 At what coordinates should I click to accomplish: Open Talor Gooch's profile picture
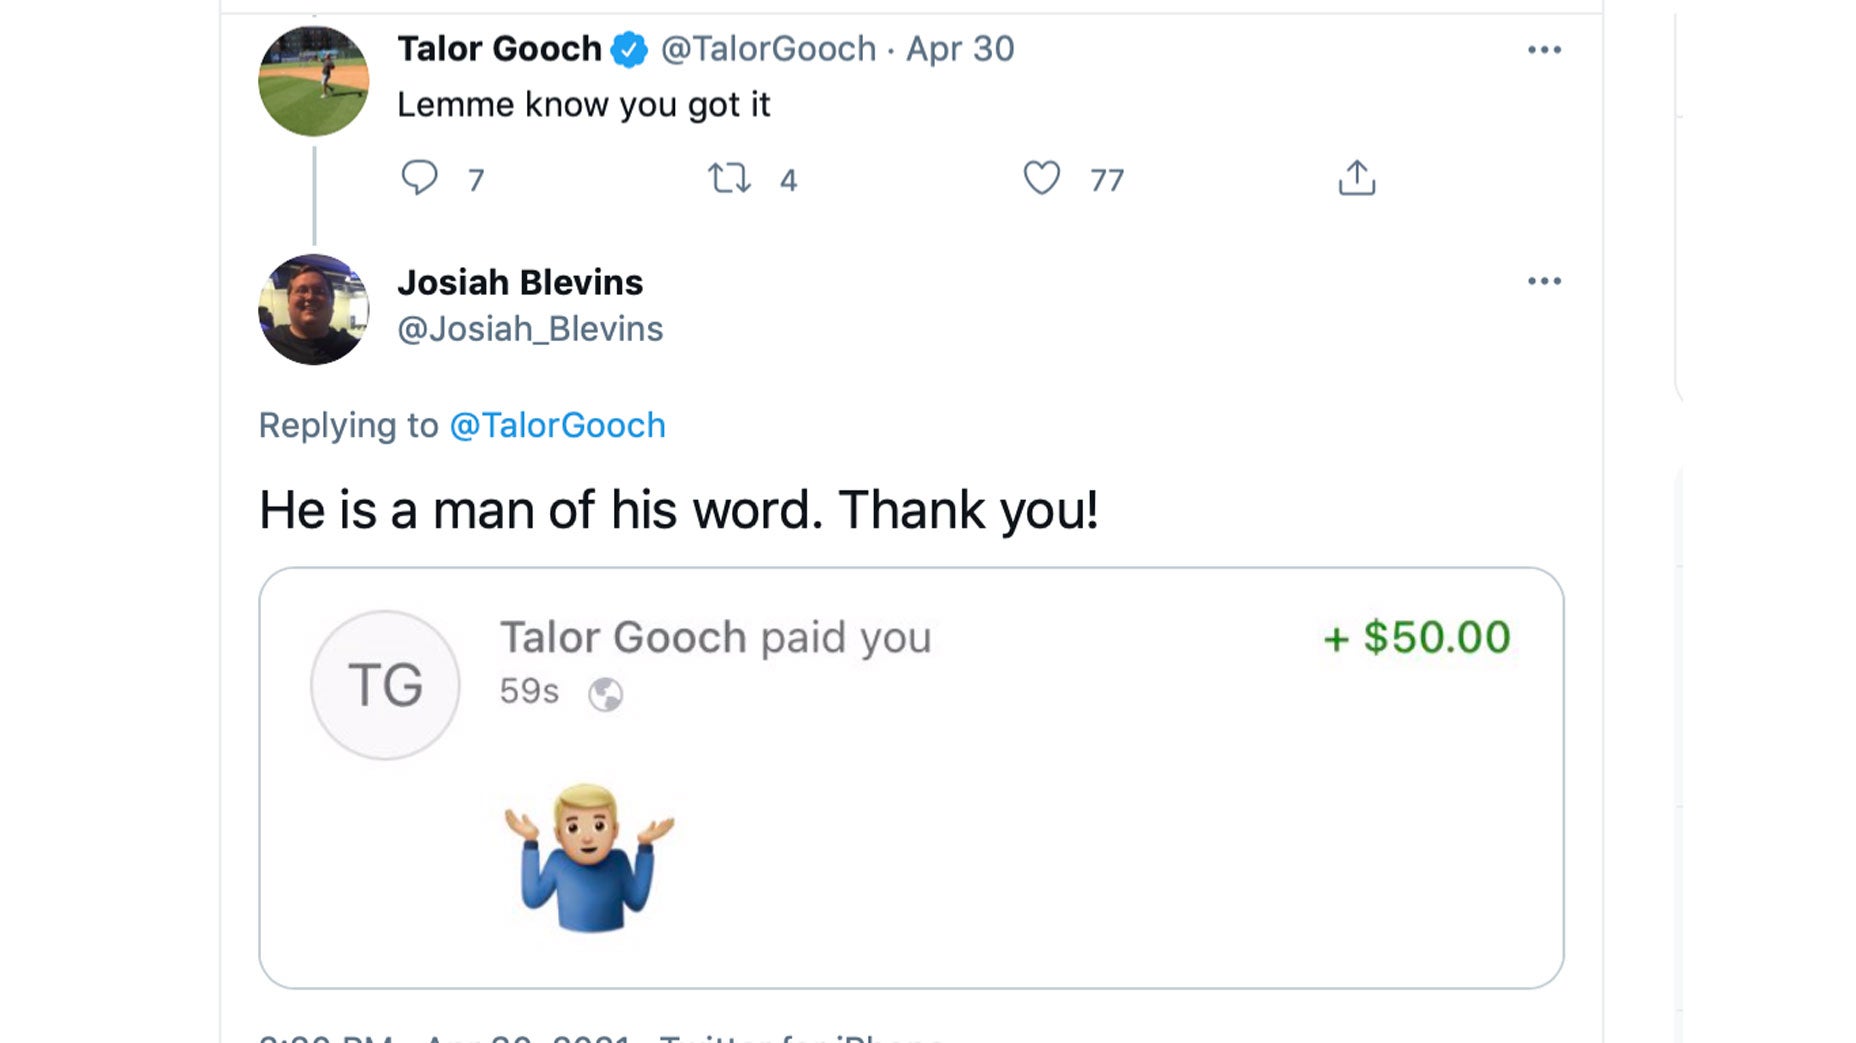[x=313, y=81]
